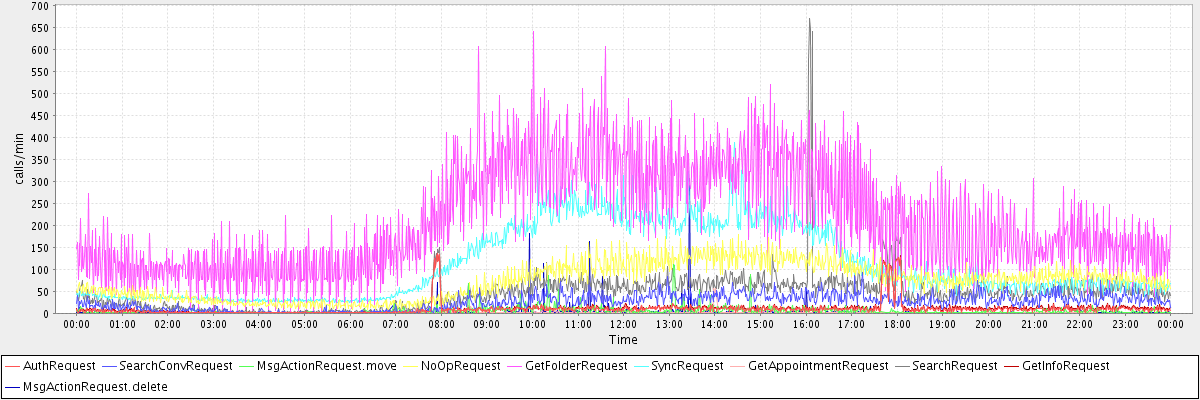Screen dimensions: 1200x400
Task: Click the "calls/min" y-axis title
Action: click(x=19, y=158)
